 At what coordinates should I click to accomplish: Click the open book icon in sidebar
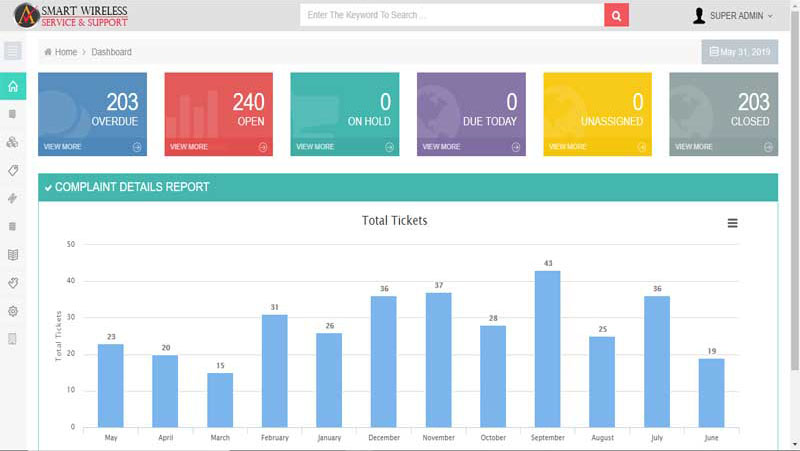click(x=13, y=255)
